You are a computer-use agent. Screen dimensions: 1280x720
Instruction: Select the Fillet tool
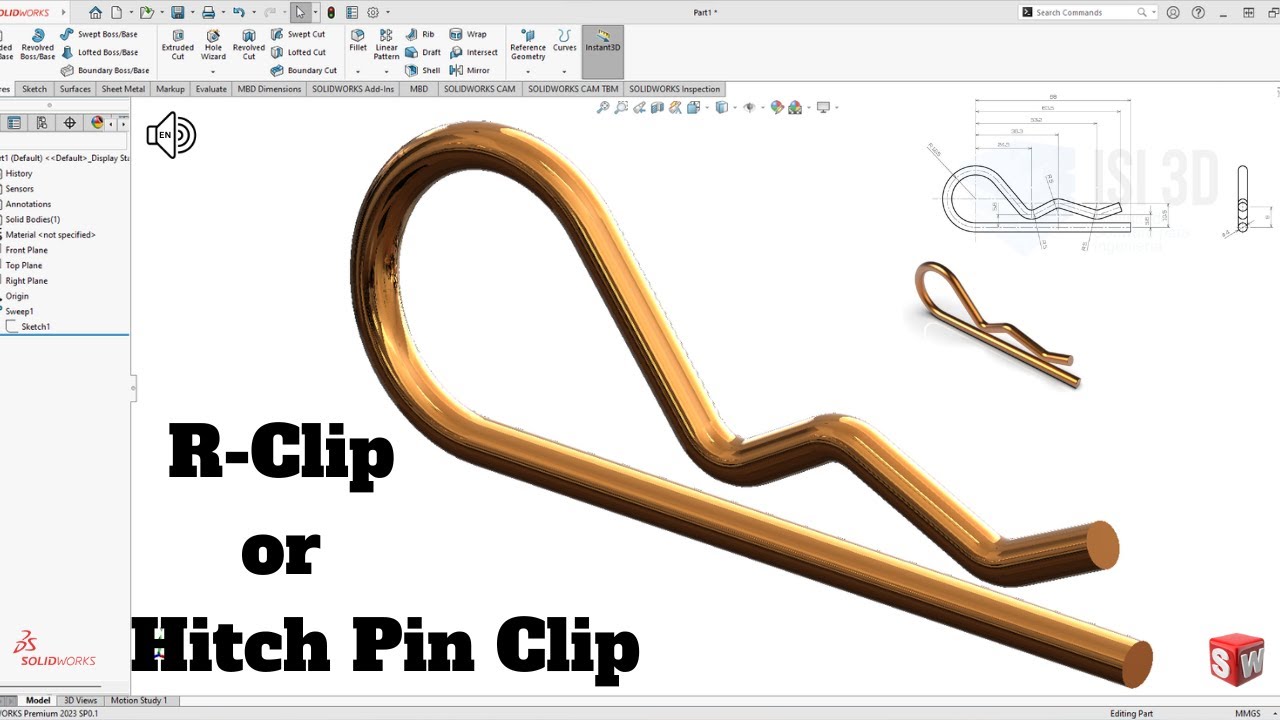[x=358, y=40]
